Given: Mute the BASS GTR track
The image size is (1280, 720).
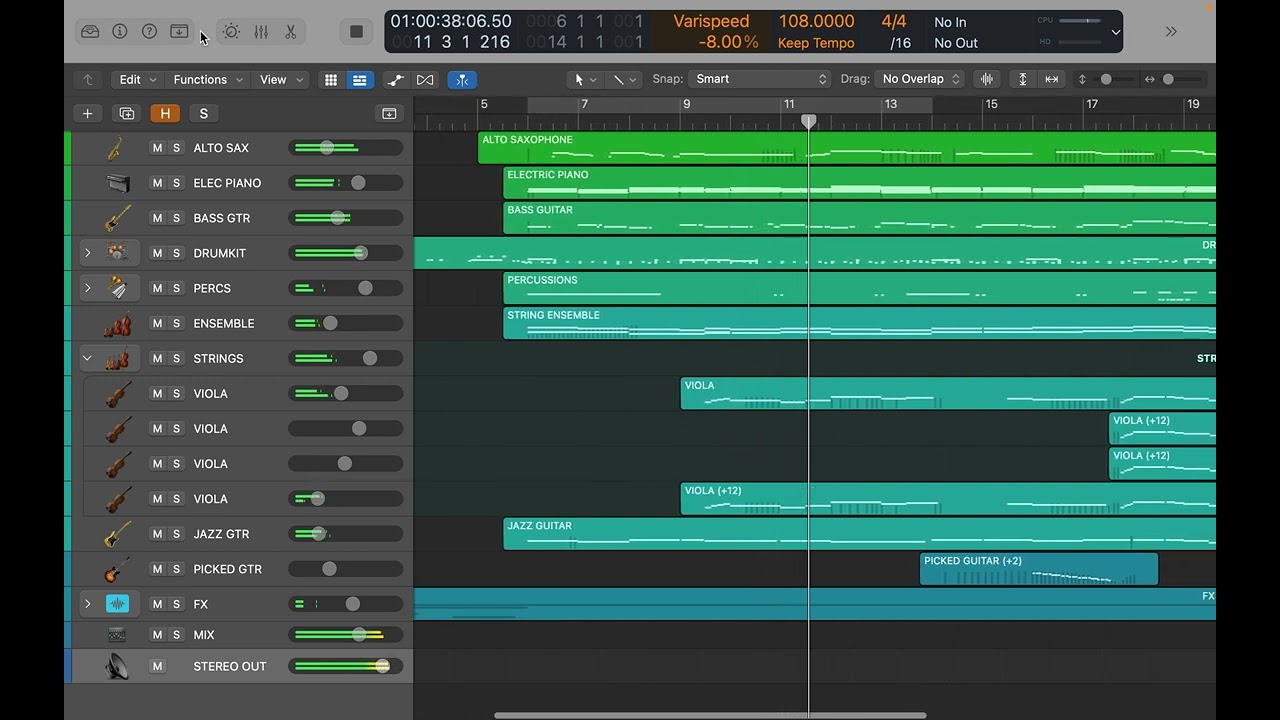Looking at the screenshot, I should coord(157,218).
